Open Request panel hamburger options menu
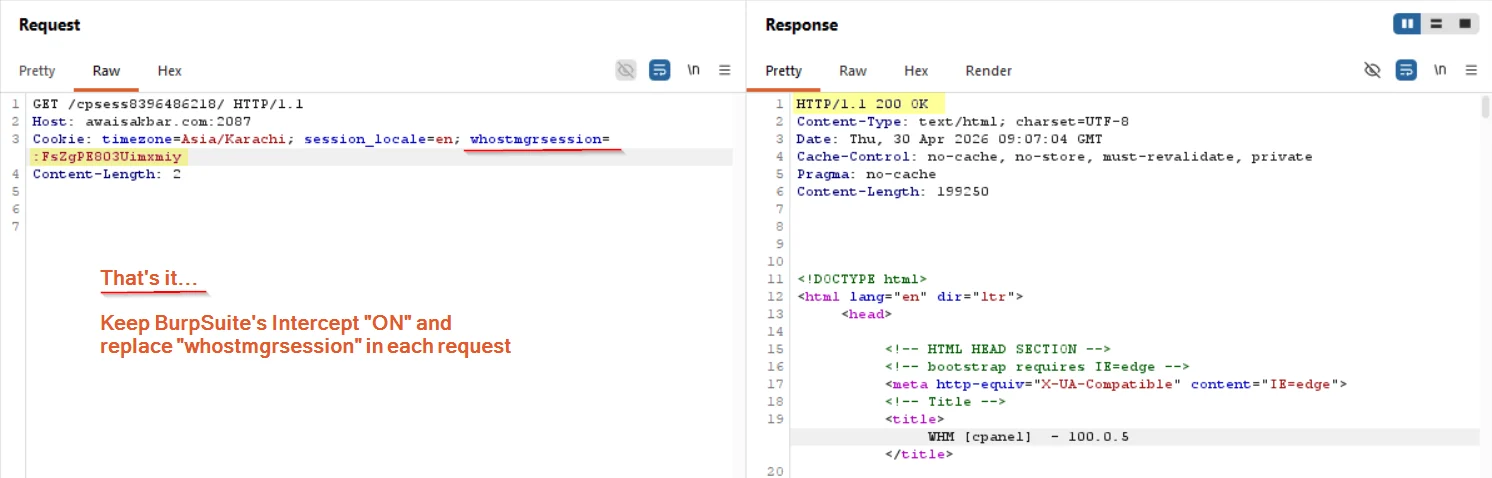This screenshot has height=478, width=1492. pos(725,70)
